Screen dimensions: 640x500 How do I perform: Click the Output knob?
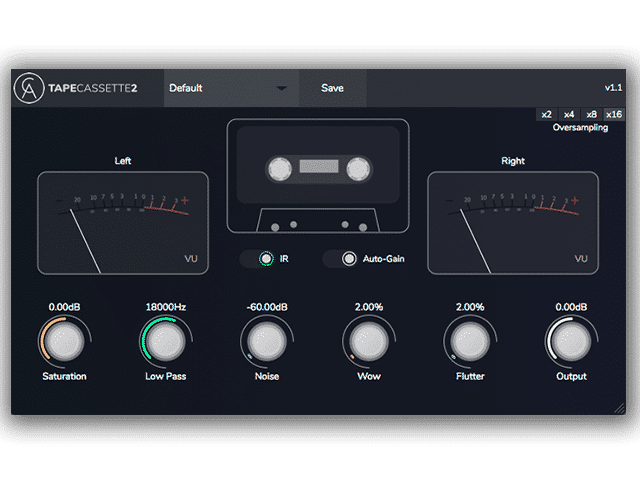coord(571,341)
